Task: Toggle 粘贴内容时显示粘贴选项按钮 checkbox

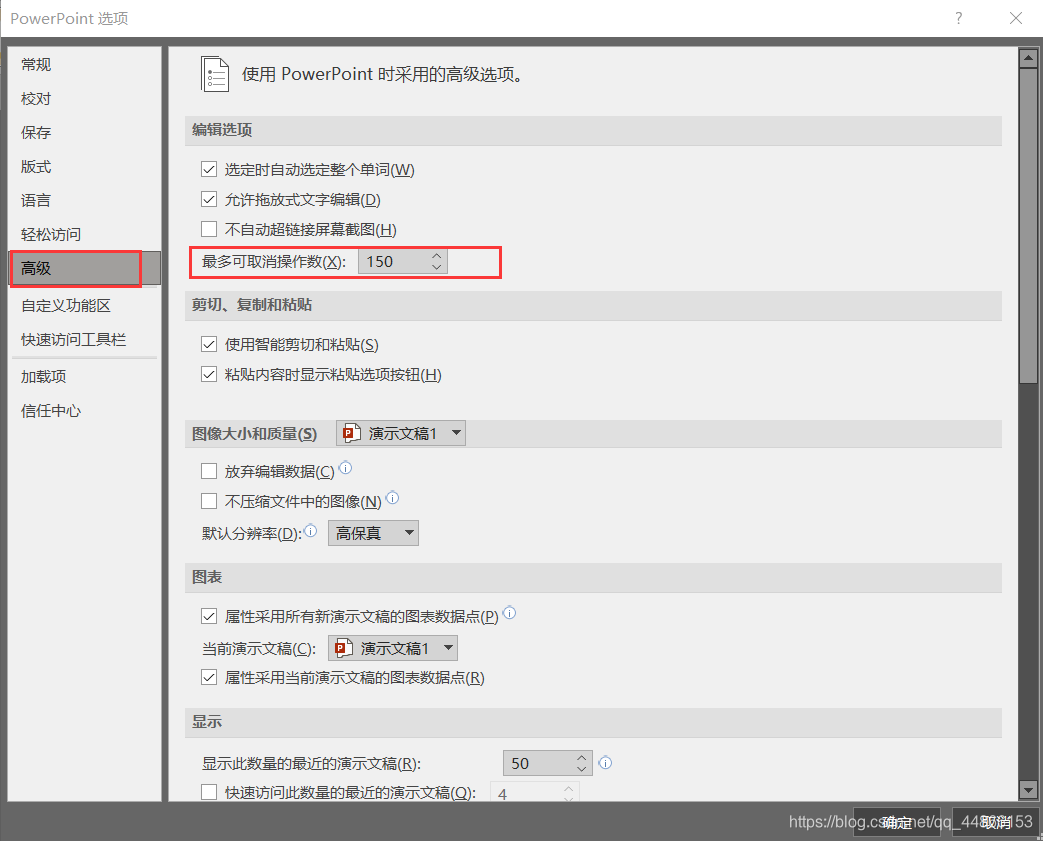Action: (209, 374)
